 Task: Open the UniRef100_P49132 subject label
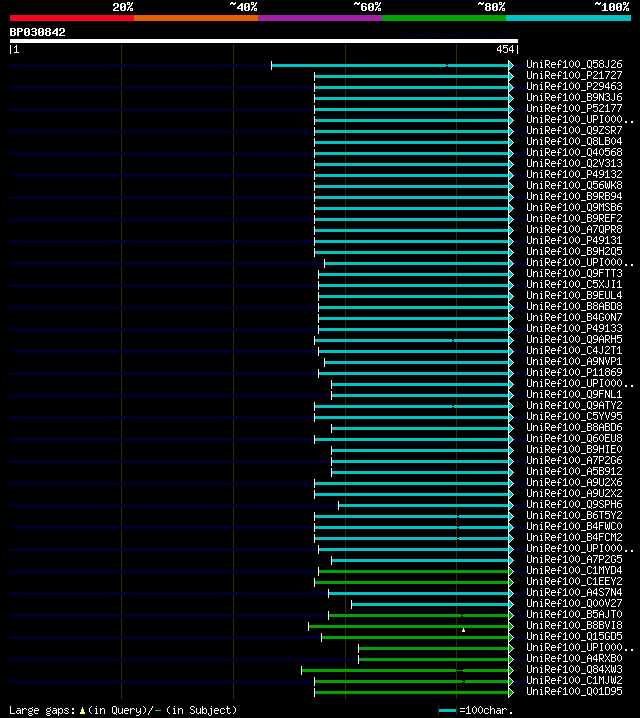(574, 174)
